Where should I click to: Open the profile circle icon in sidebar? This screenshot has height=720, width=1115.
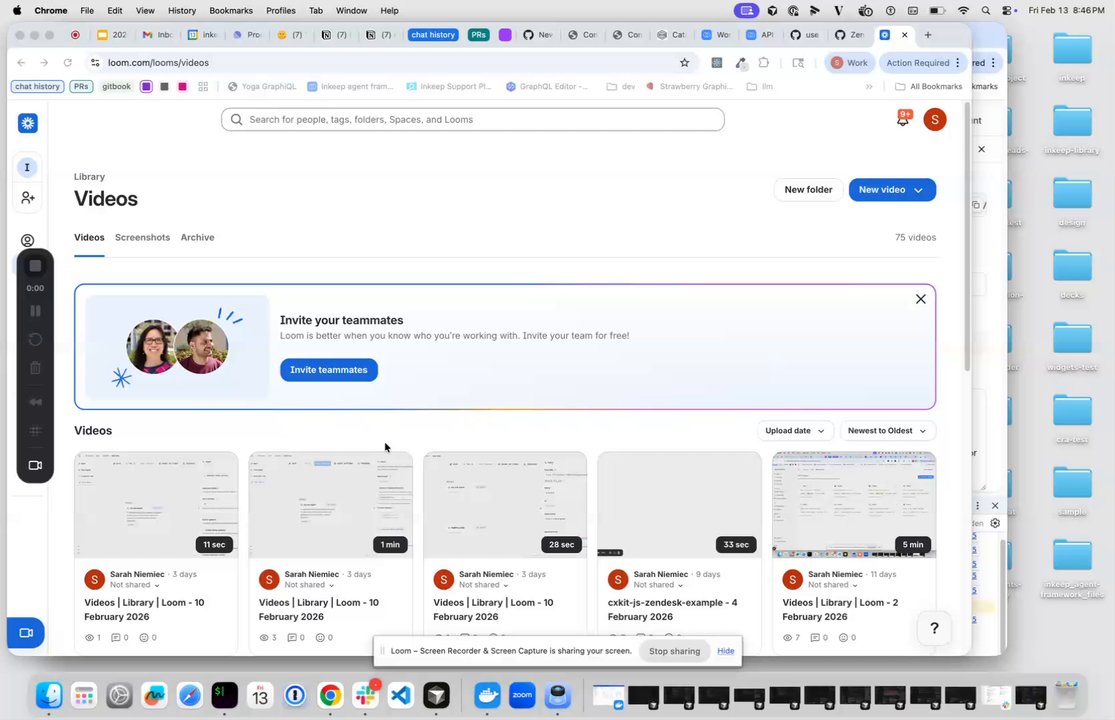(27, 240)
